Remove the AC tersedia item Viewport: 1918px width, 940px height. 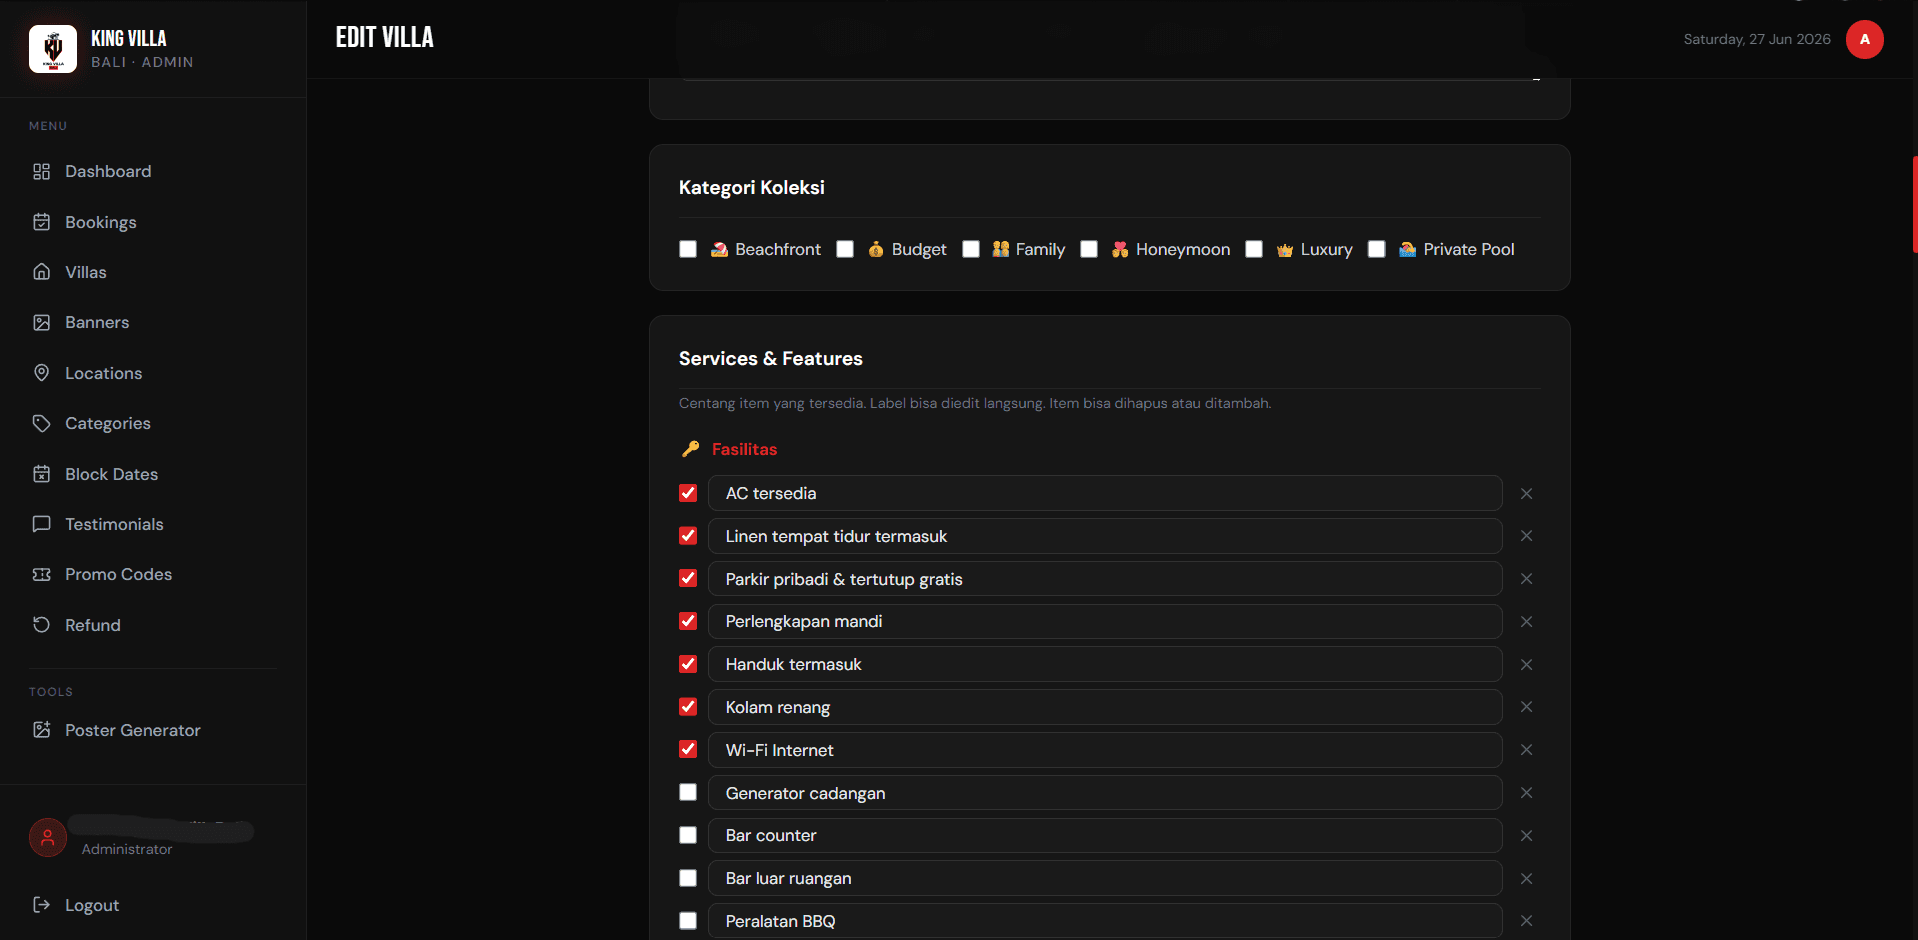coord(1526,493)
